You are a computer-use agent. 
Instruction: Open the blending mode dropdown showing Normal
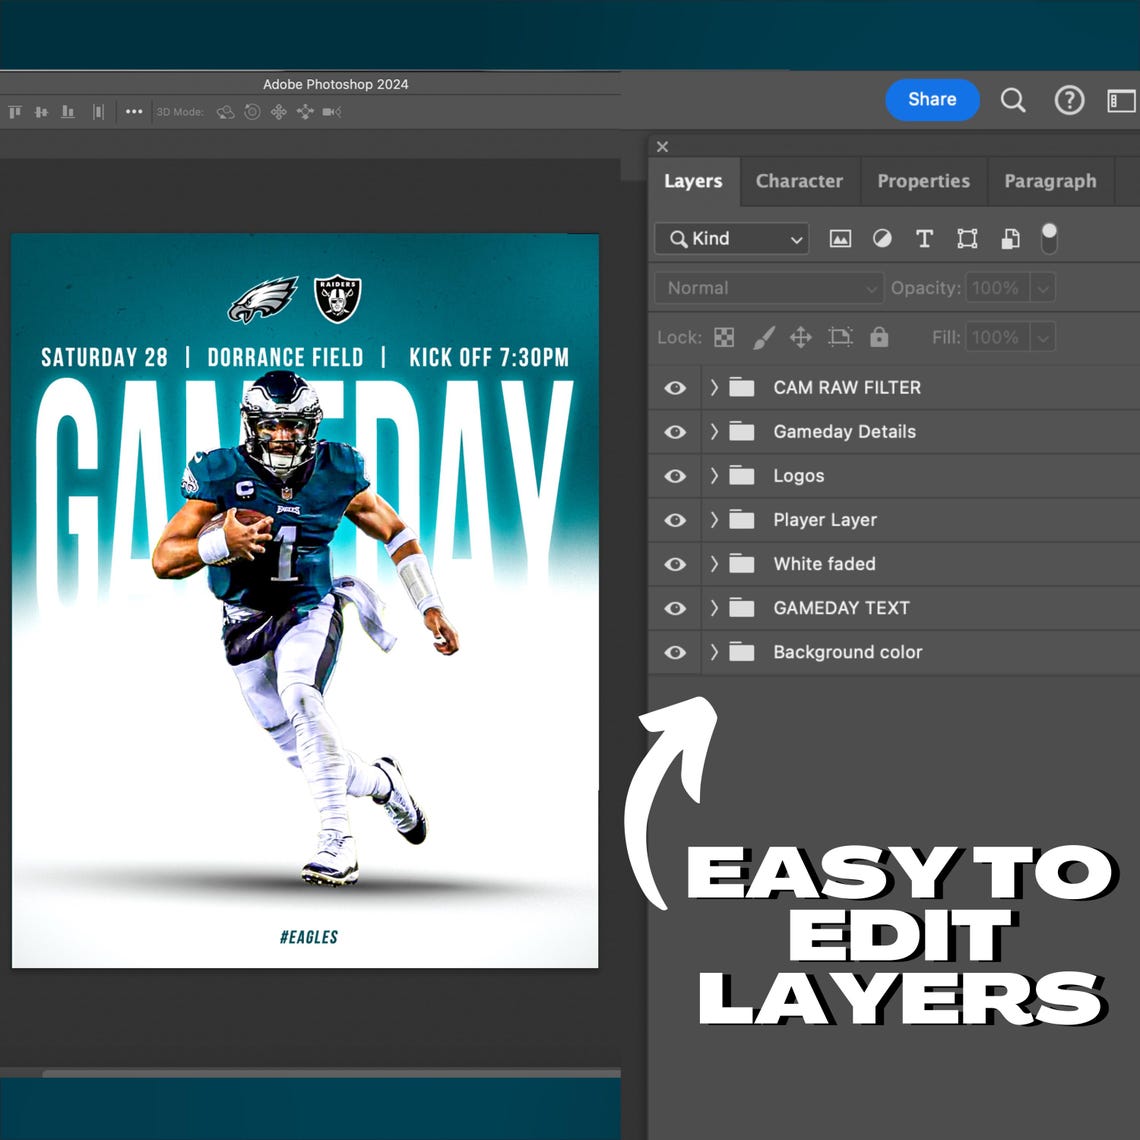pos(768,288)
